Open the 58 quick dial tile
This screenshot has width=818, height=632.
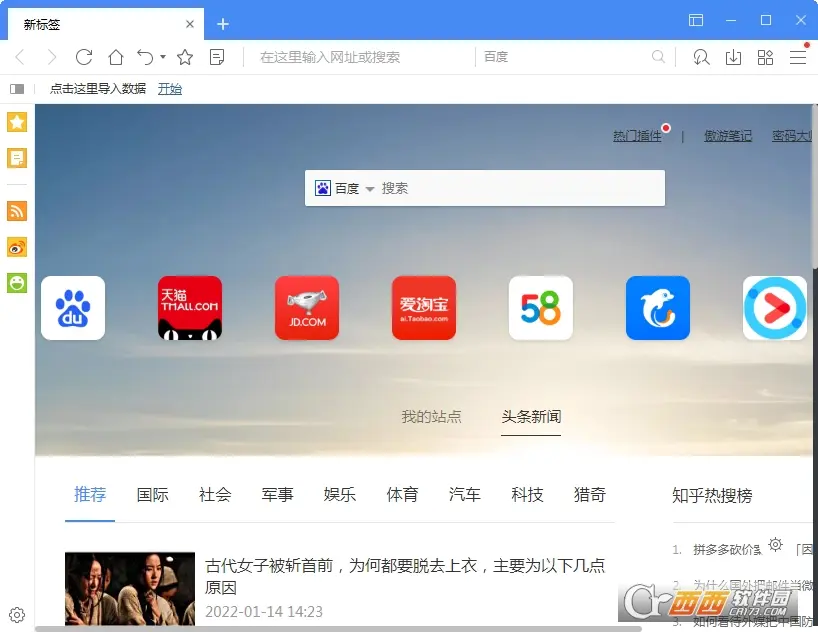[x=541, y=308]
